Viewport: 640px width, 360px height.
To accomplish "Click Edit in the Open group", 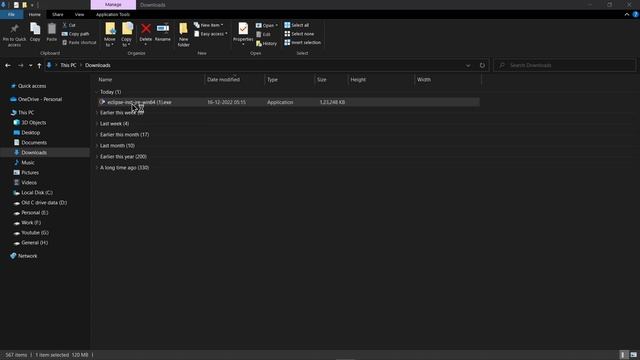I will (263, 34).
